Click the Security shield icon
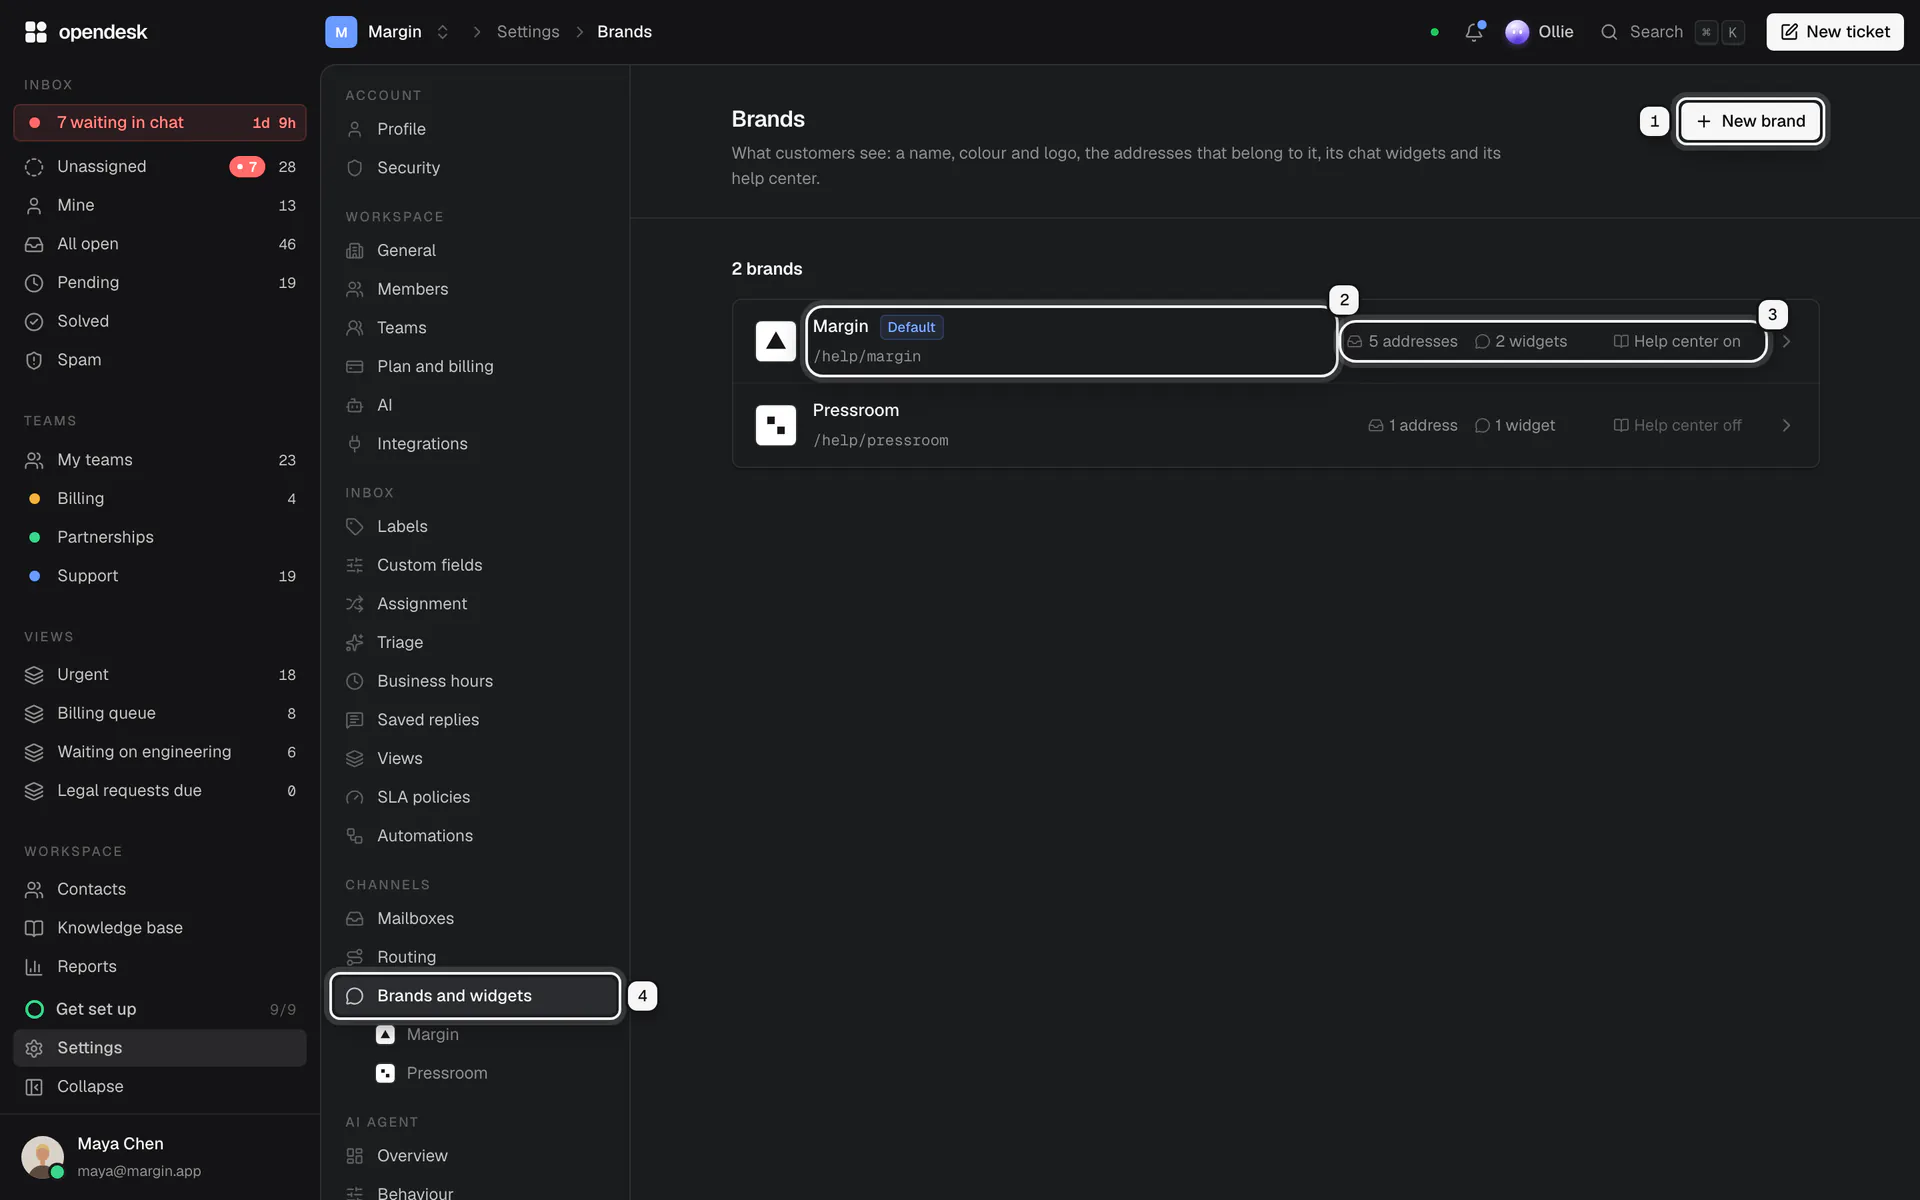Screen dimensions: 1920x1200 (x=354, y=168)
